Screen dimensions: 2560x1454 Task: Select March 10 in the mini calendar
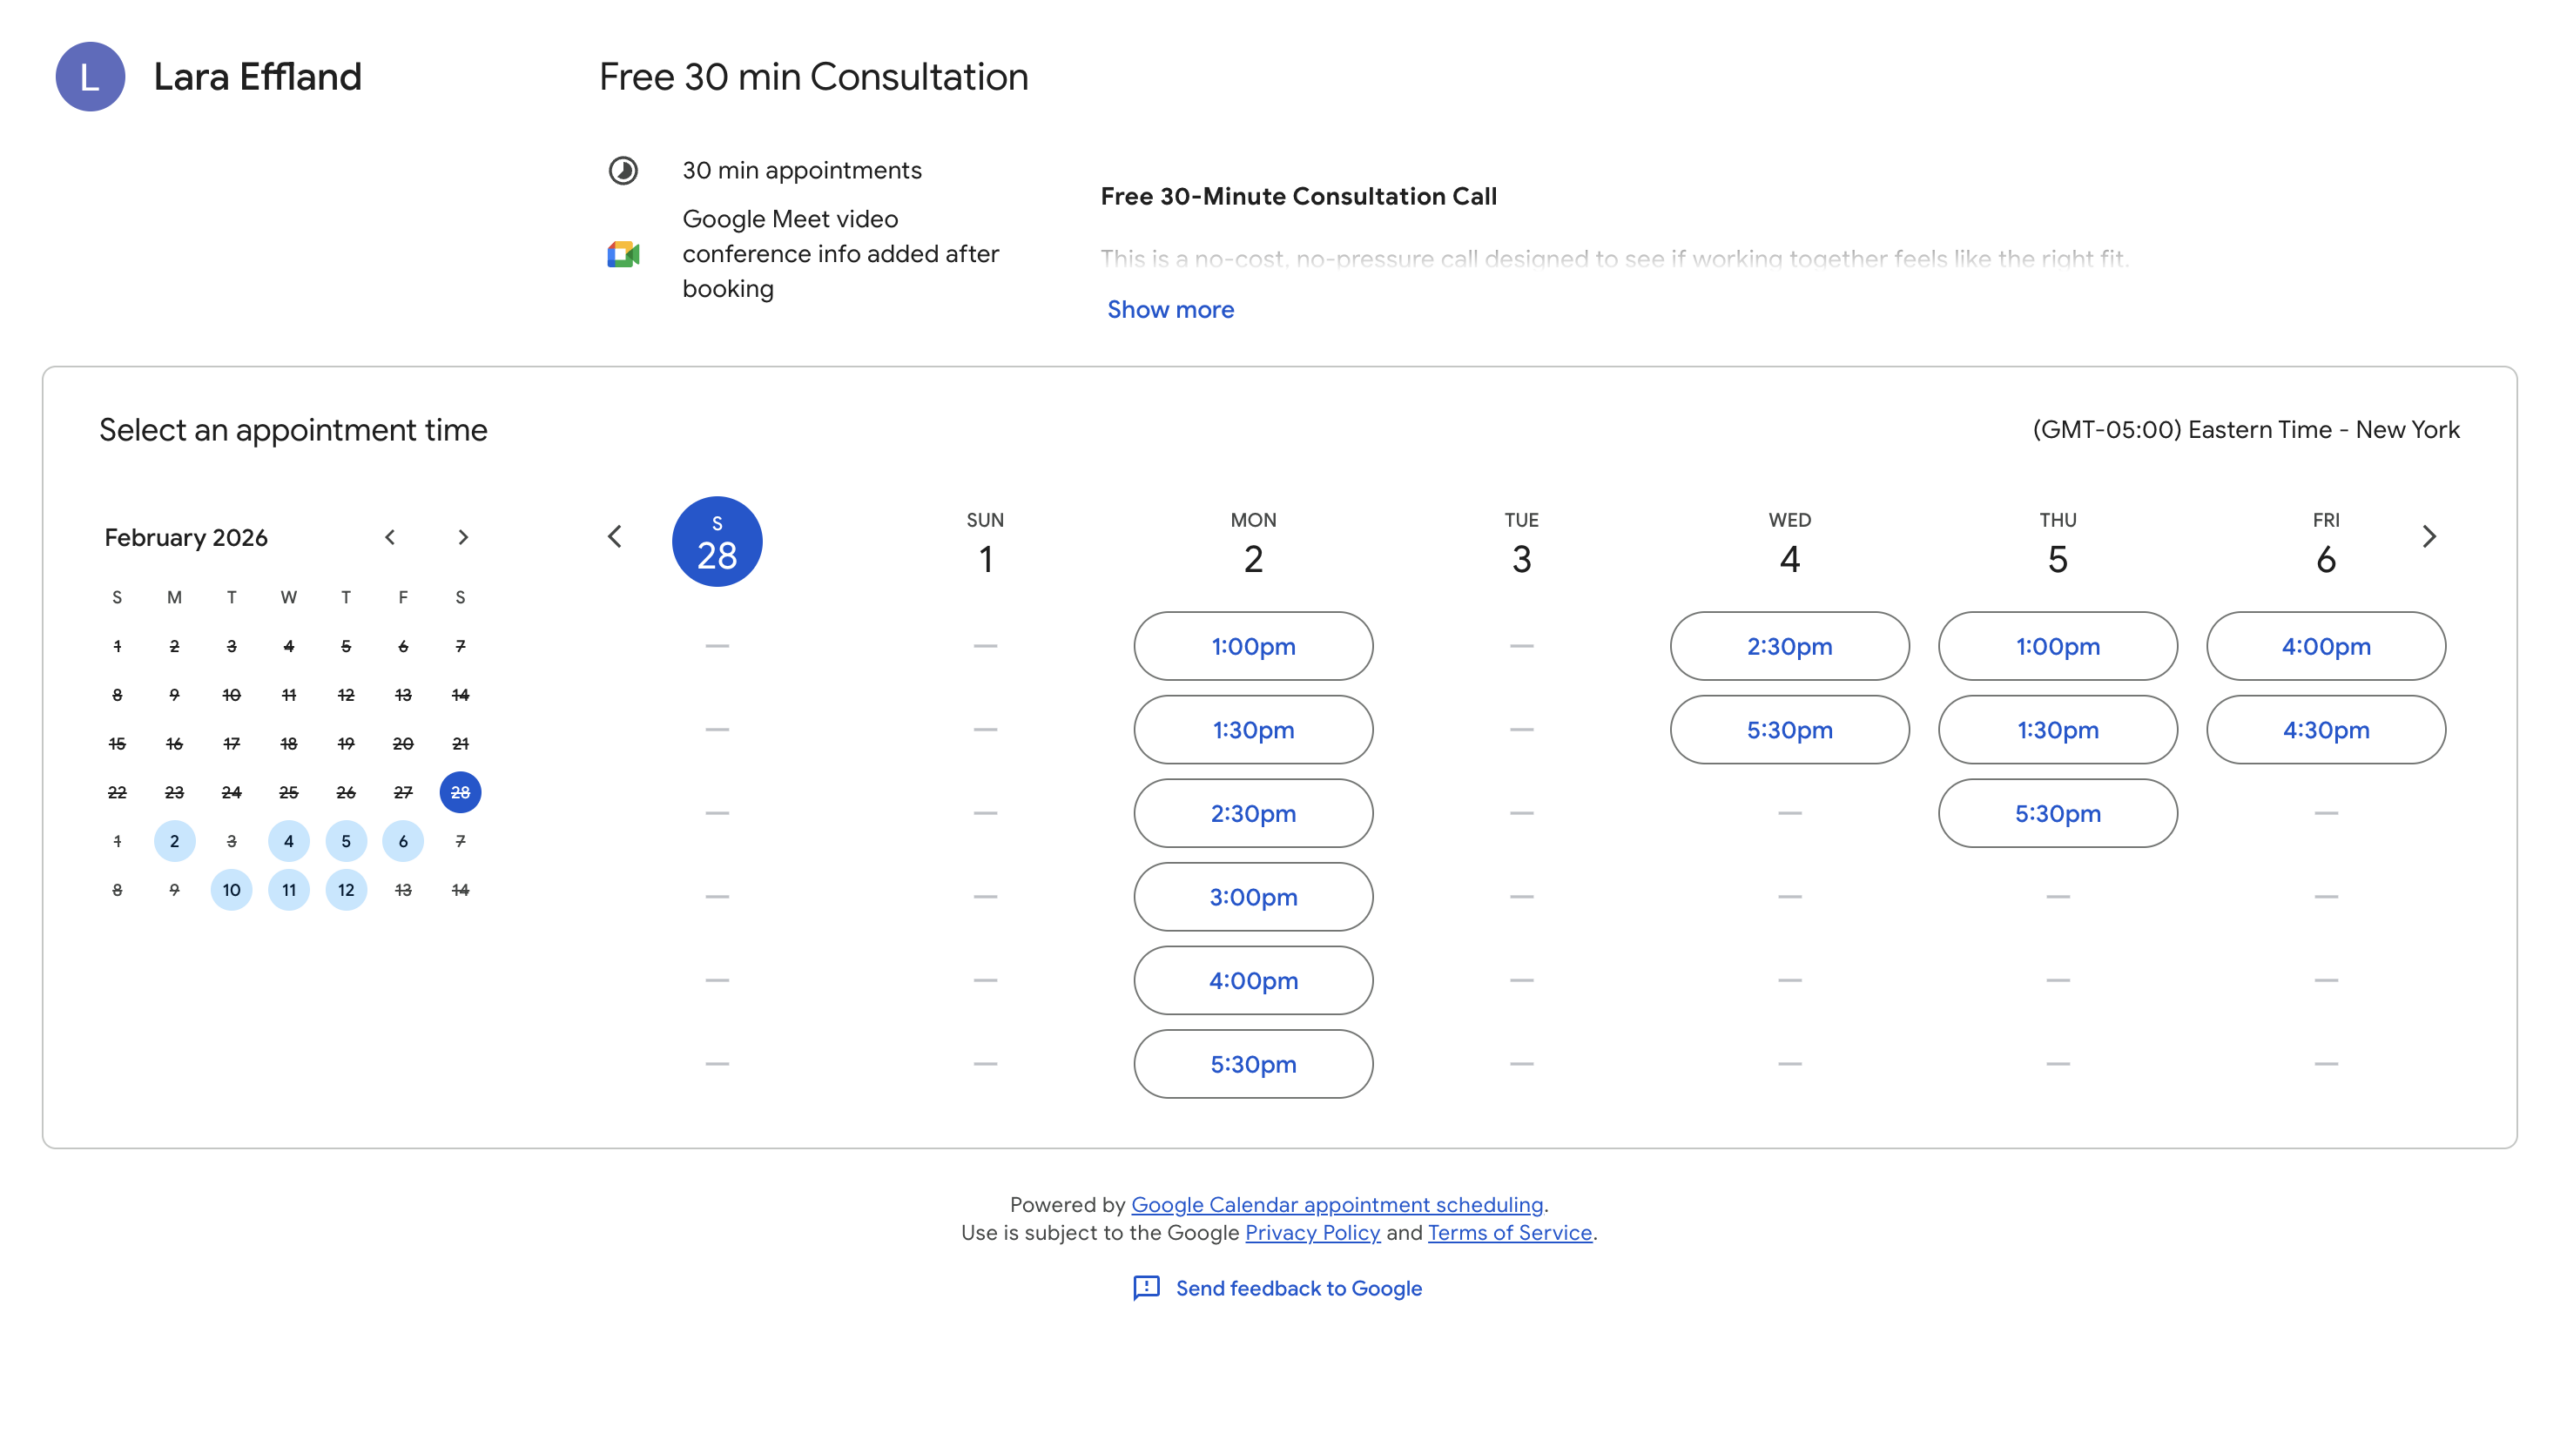coord(231,890)
